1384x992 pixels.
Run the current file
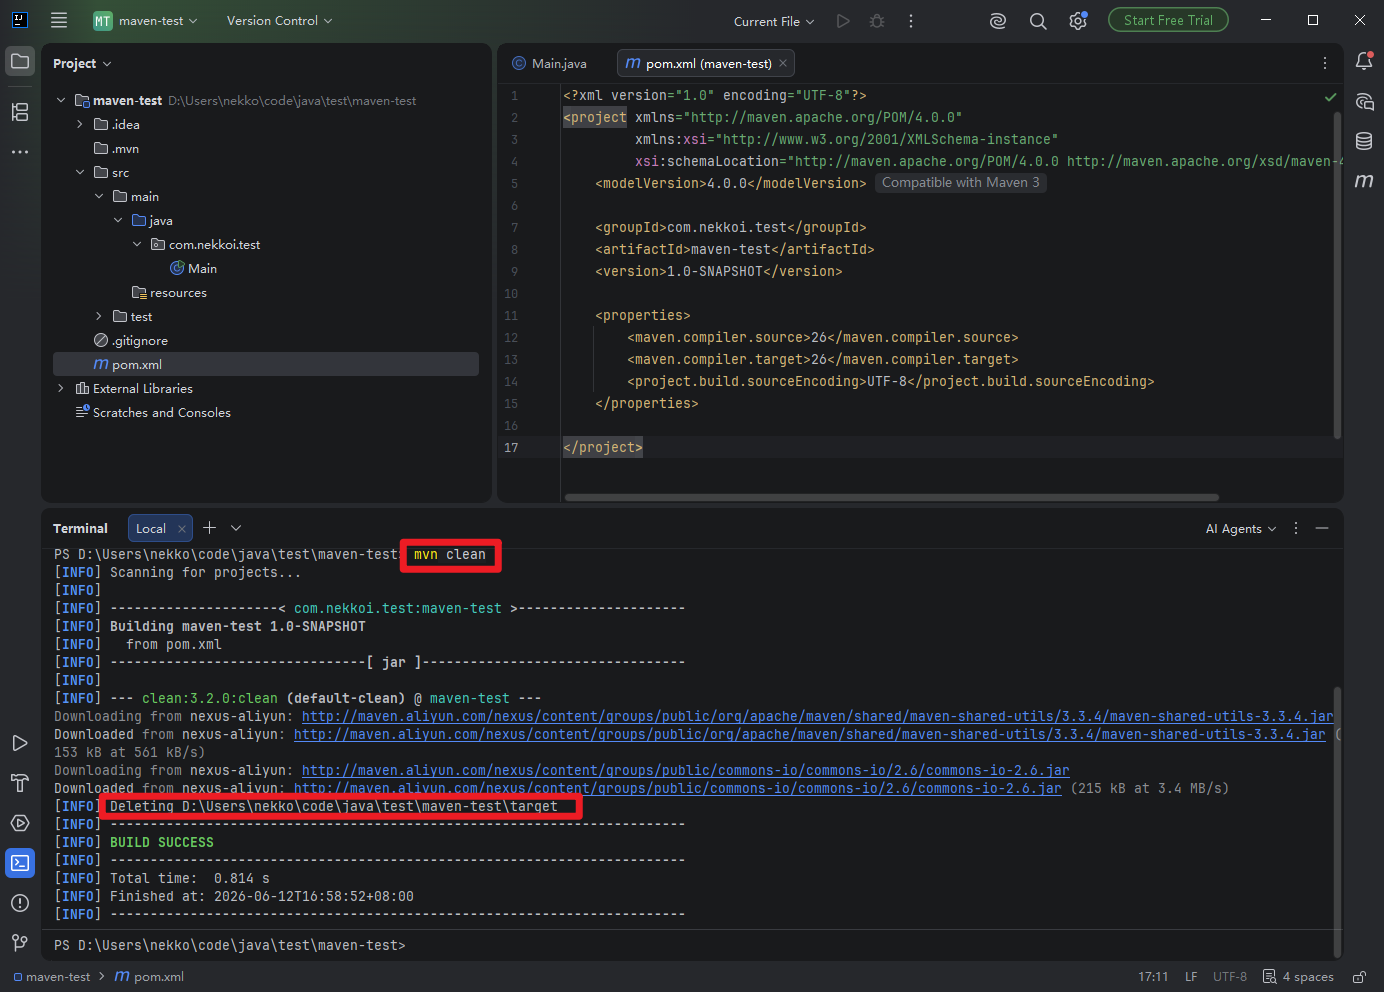coord(843,21)
